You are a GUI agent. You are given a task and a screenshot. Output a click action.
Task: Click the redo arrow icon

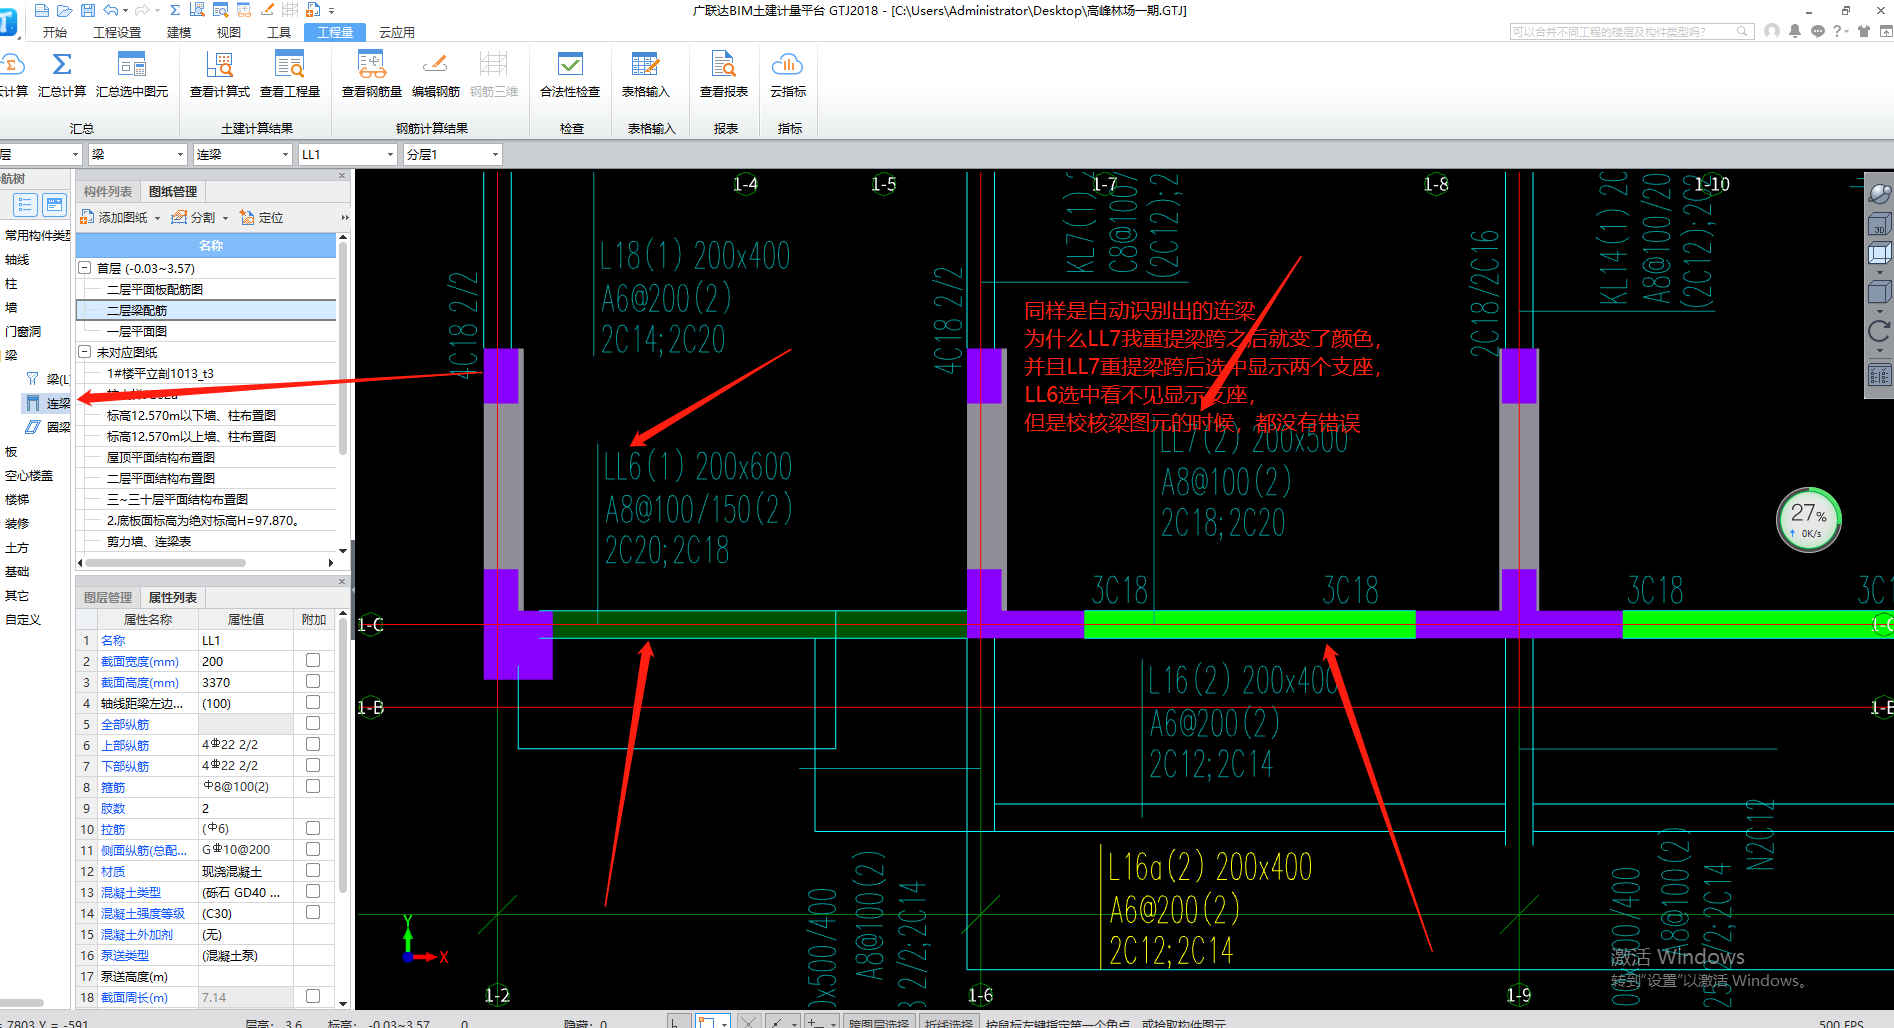coord(142,10)
